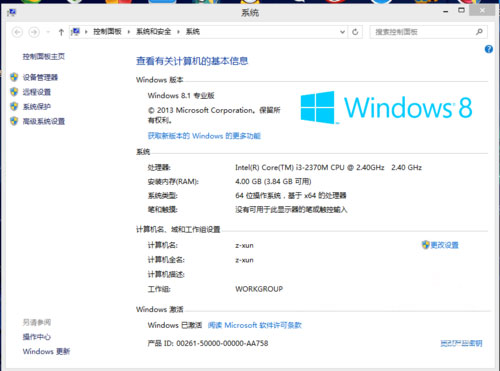Expand the chevron after 控制面板 breadcrumb

click(x=129, y=32)
